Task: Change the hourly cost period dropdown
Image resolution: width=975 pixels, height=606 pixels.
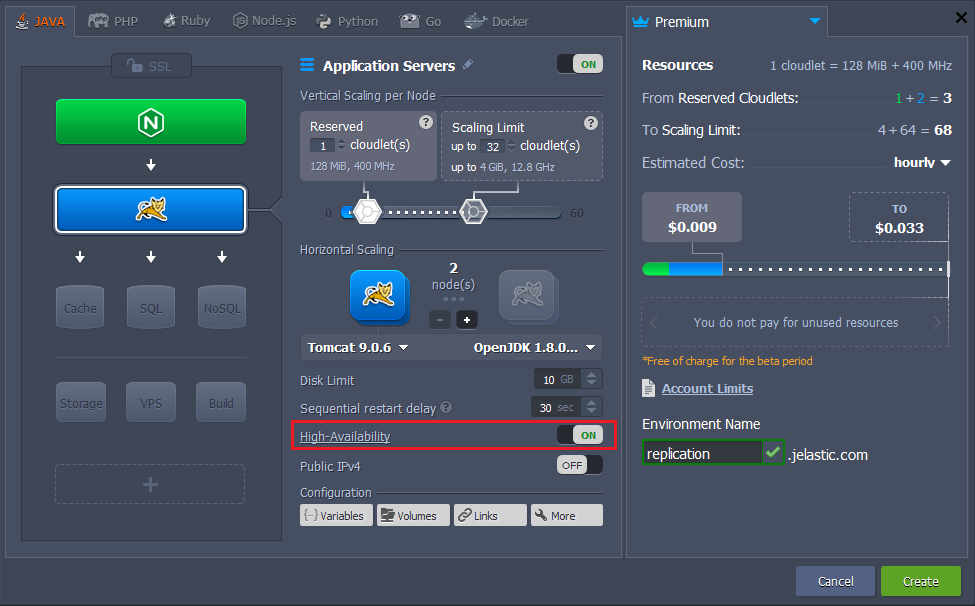Action: coord(922,162)
